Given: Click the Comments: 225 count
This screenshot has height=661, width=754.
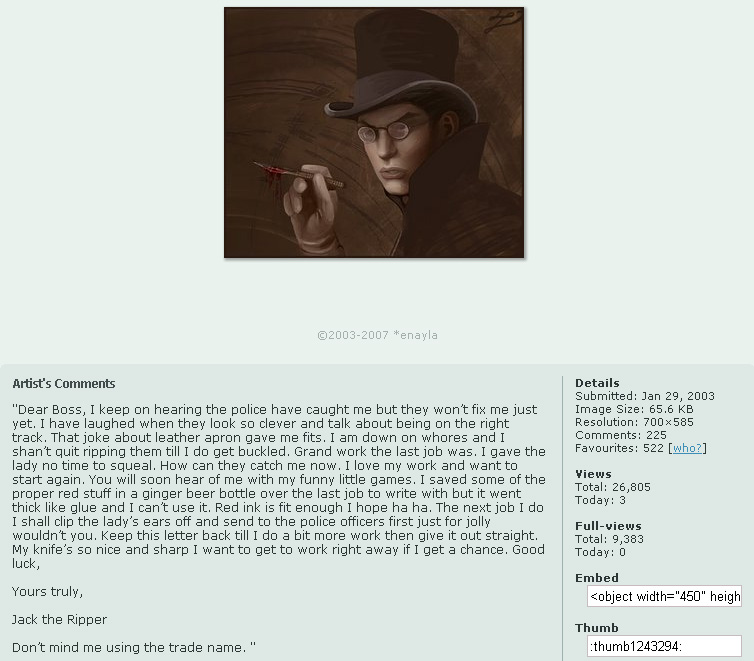Looking at the screenshot, I should tap(621, 435).
